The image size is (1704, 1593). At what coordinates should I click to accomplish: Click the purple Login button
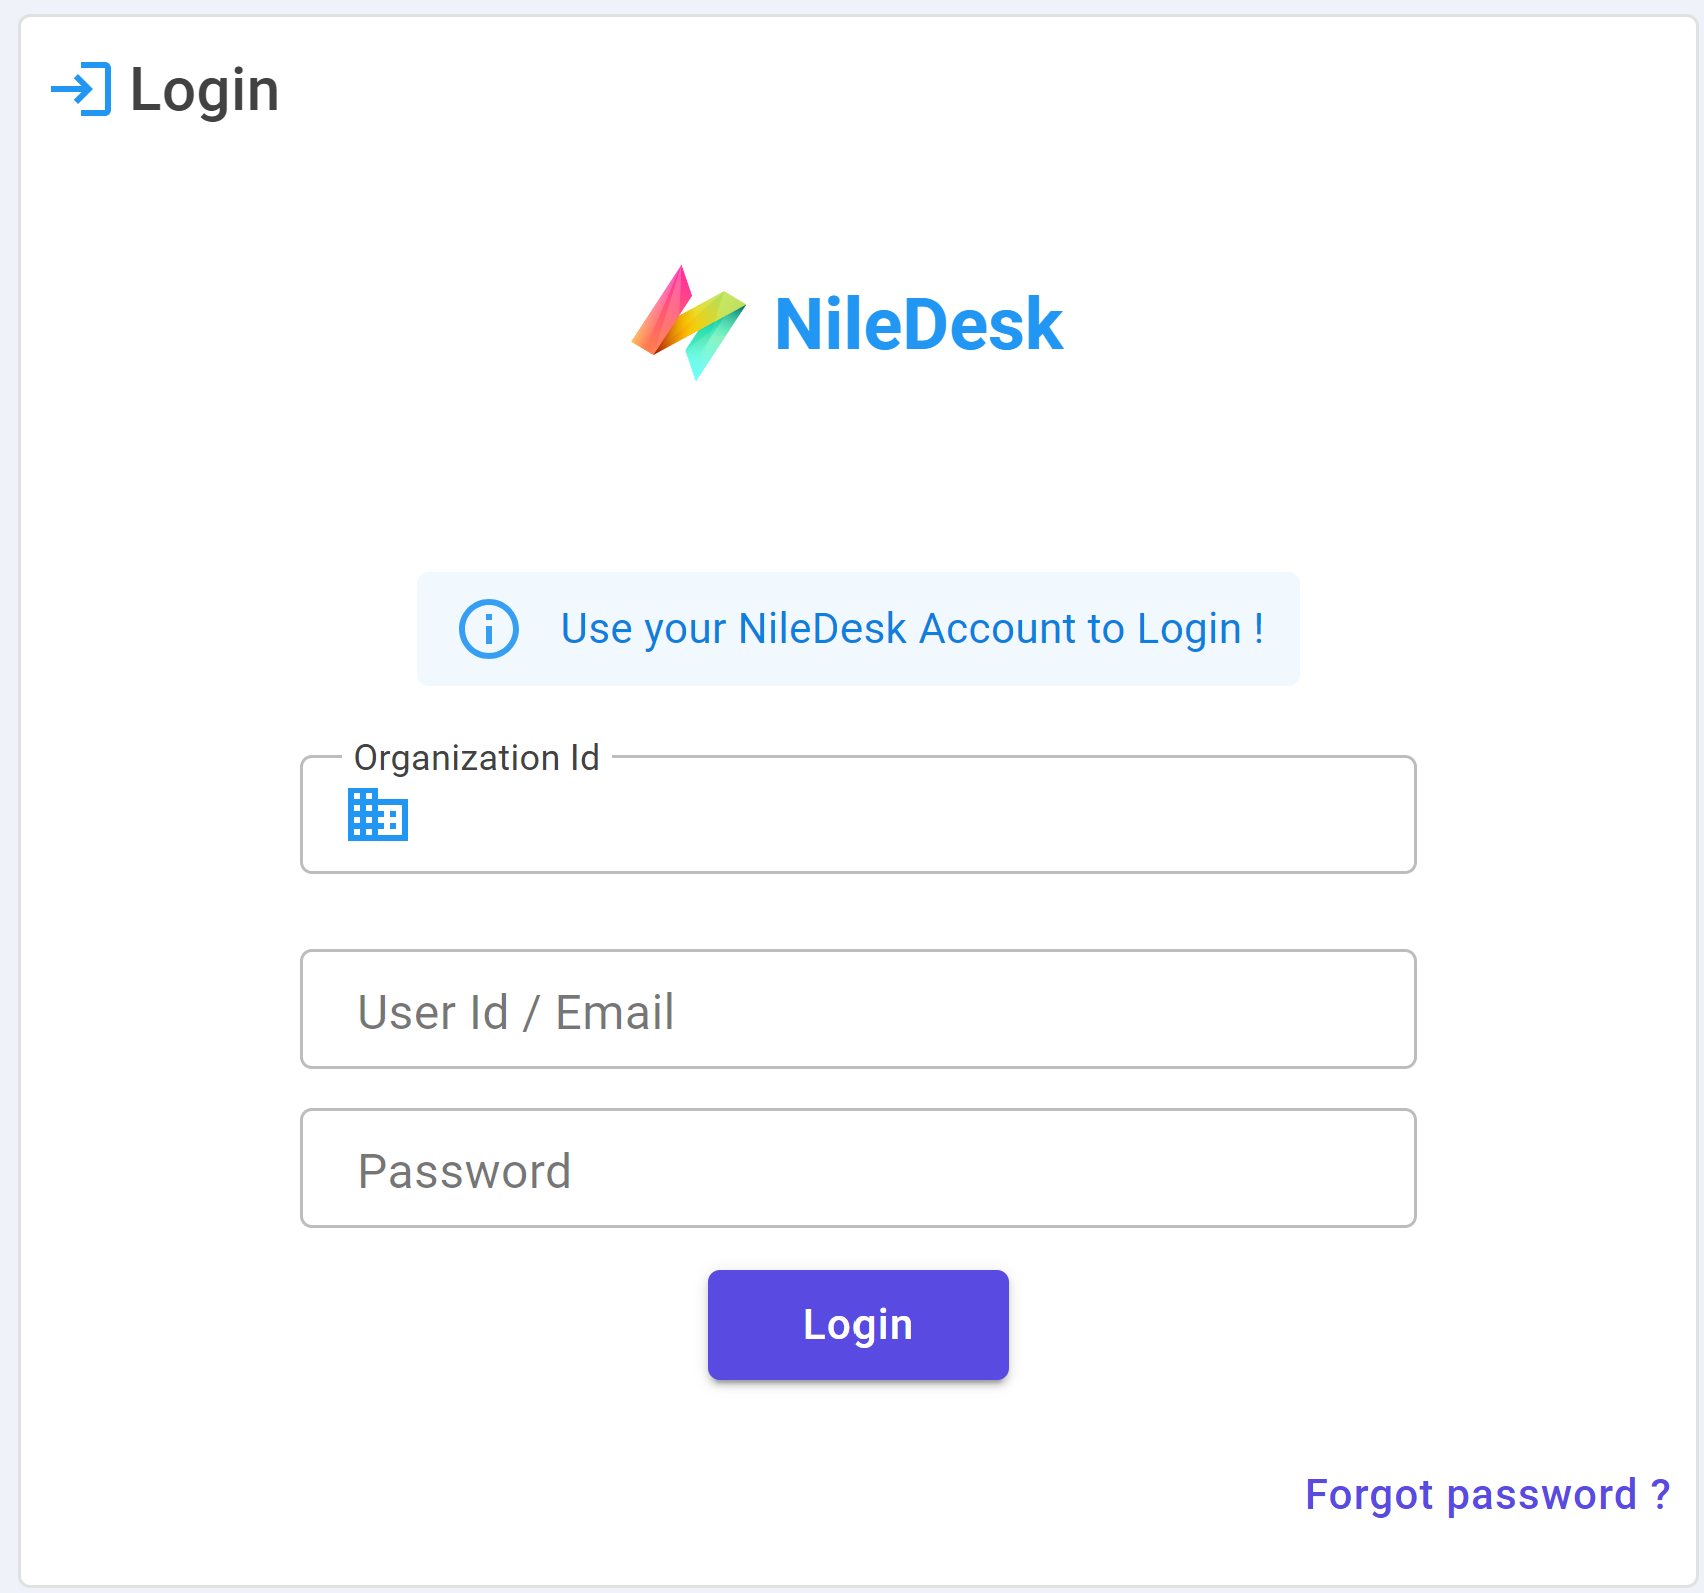pyautogui.click(x=858, y=1325)
